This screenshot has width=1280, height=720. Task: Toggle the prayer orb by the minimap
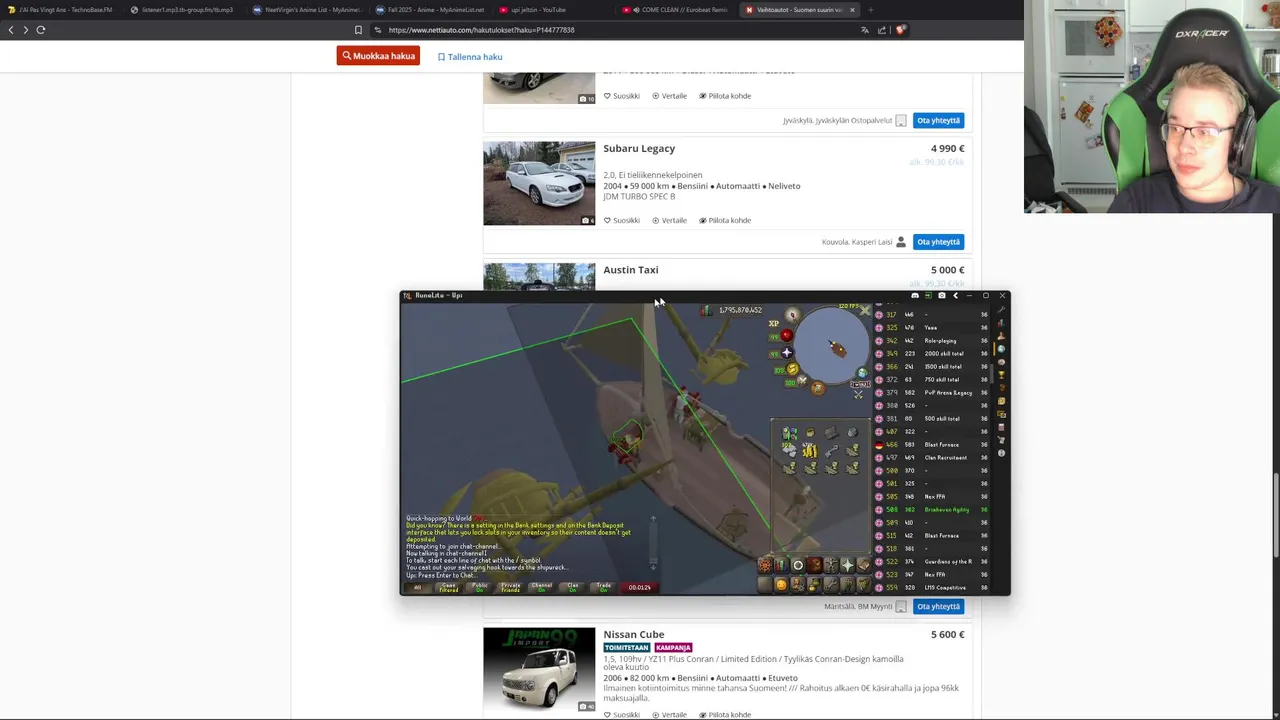tap(787, 353)
